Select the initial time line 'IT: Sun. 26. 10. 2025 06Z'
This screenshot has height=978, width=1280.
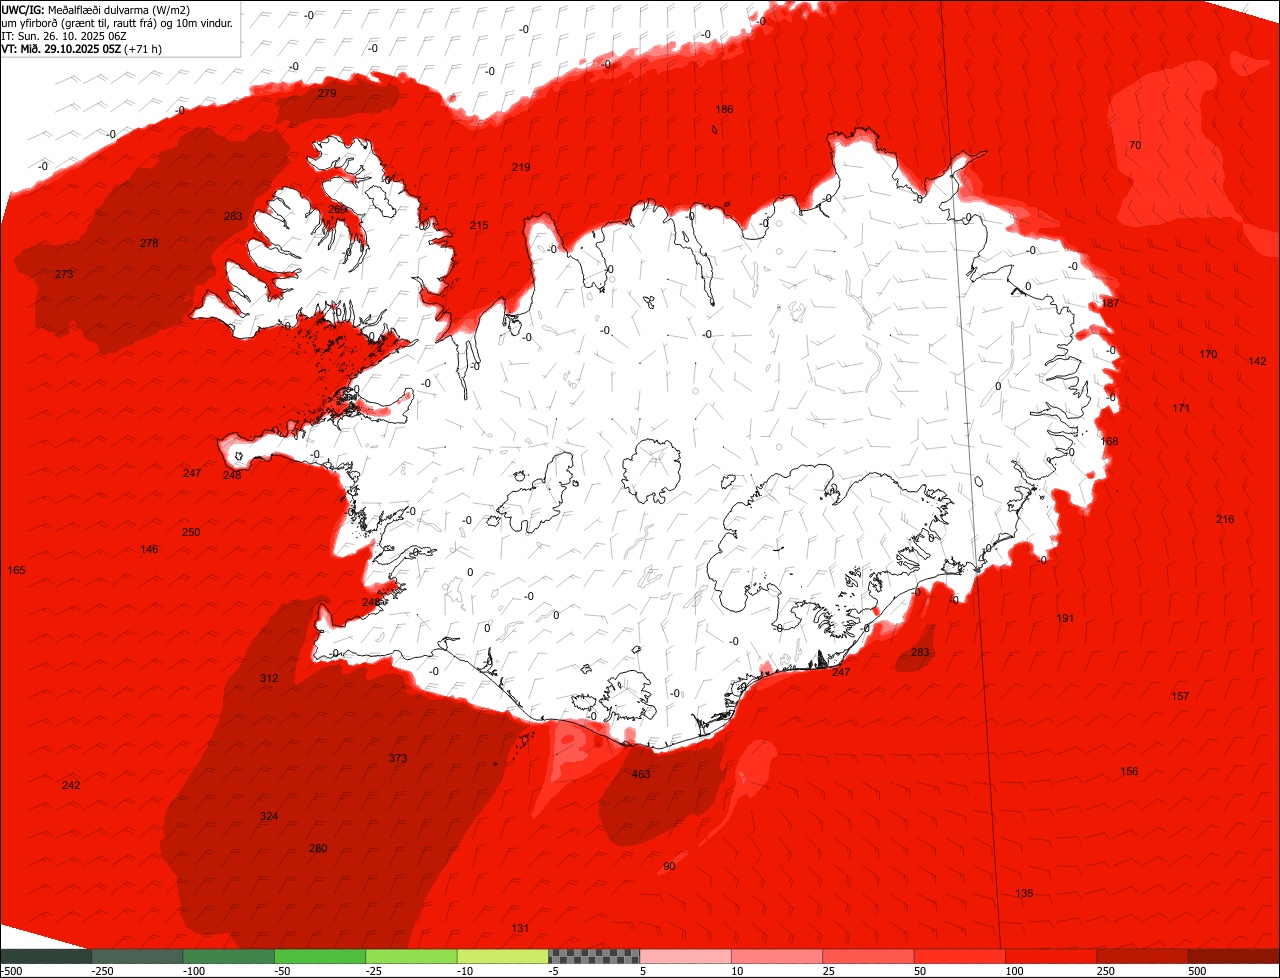(x=64, y=36)
